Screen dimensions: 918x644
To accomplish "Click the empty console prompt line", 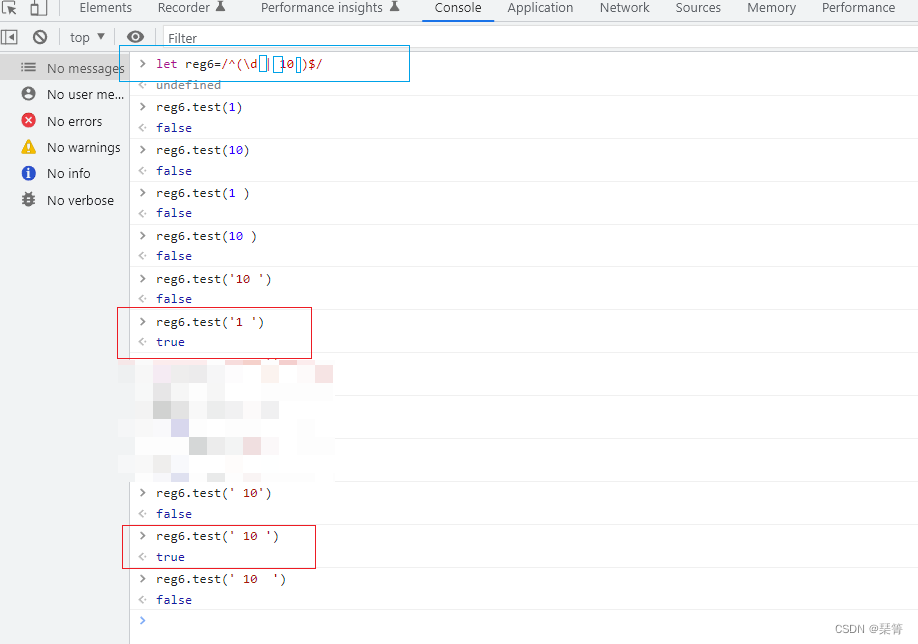I will tap(500, 621).
